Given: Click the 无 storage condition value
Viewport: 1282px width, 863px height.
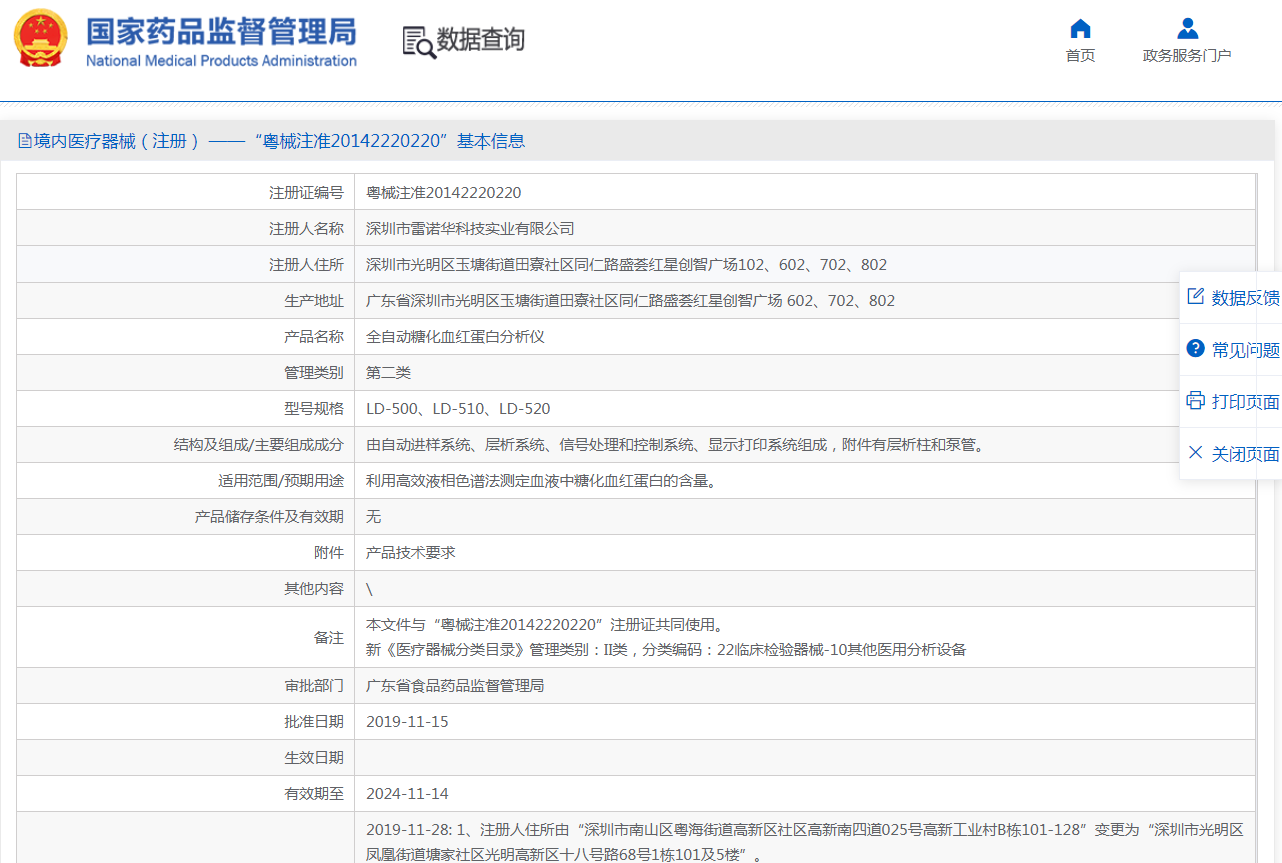Looking at the screenshot, I should [373, 517].
